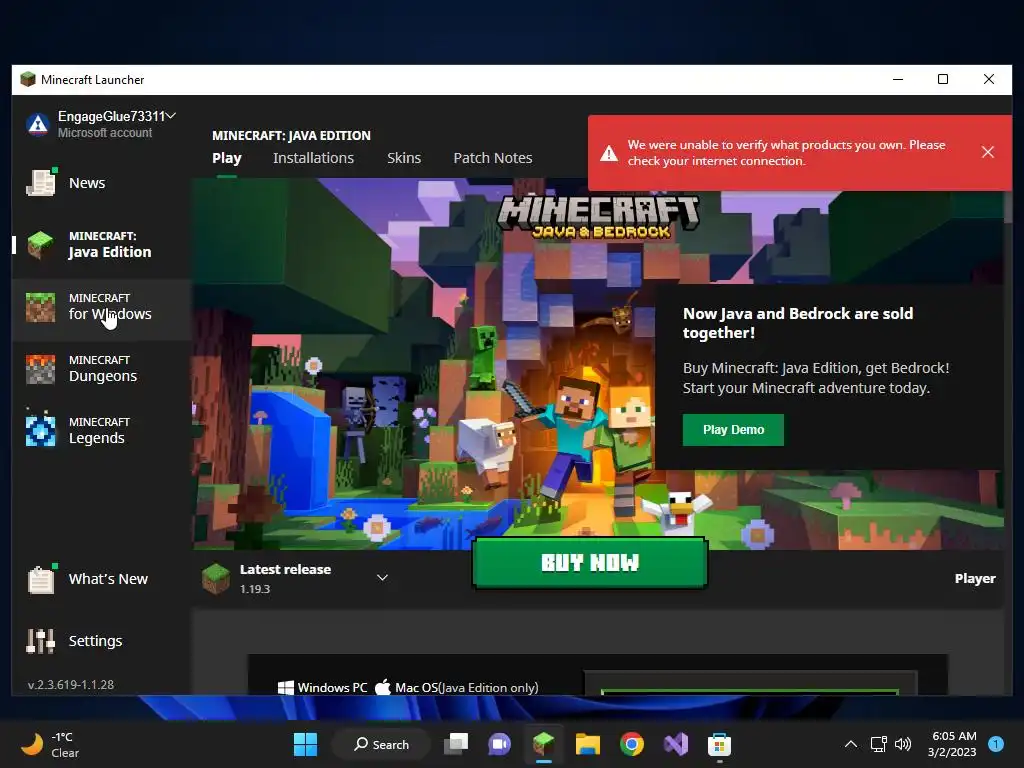This screenshot has width=1024, height=768.
Task: Click the account avatar icon
Action: point(38,123)
